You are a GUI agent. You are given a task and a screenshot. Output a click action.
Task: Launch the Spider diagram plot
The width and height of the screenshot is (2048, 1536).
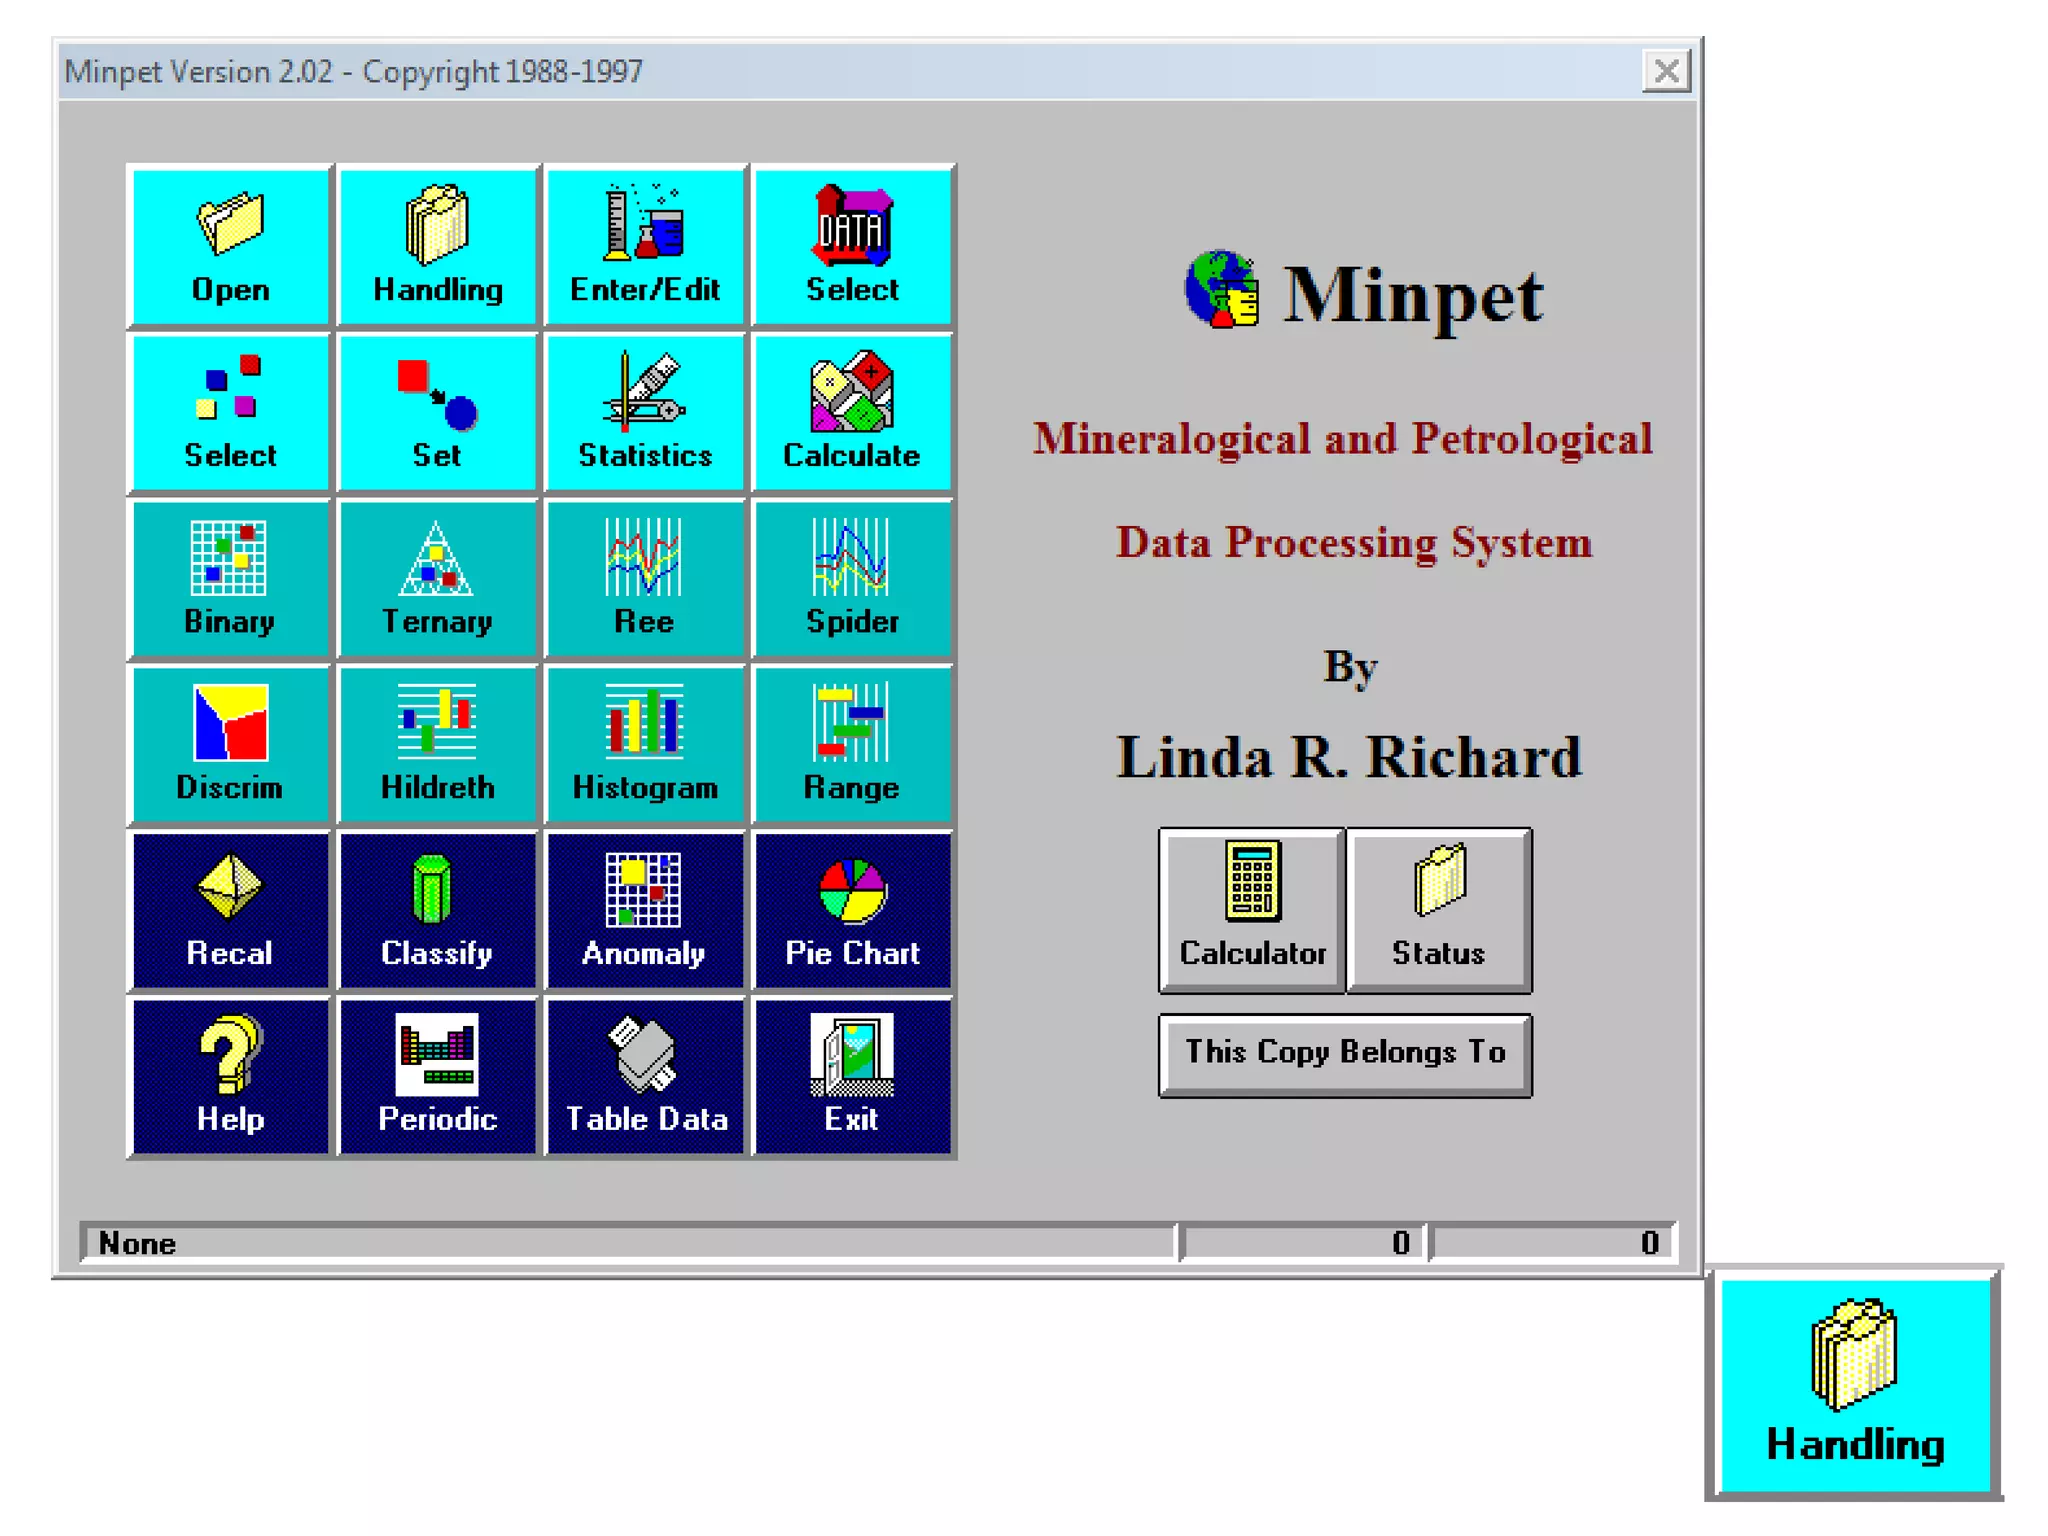(852, 579)
